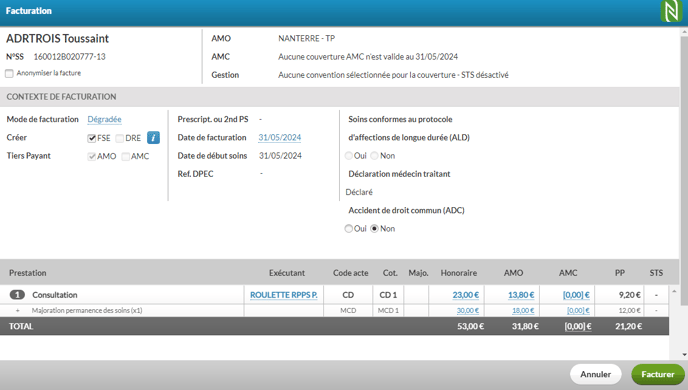Click the Date de début soins 31/05/2024 value
This screenshot has height=390, width=688.
pos(280,156)
